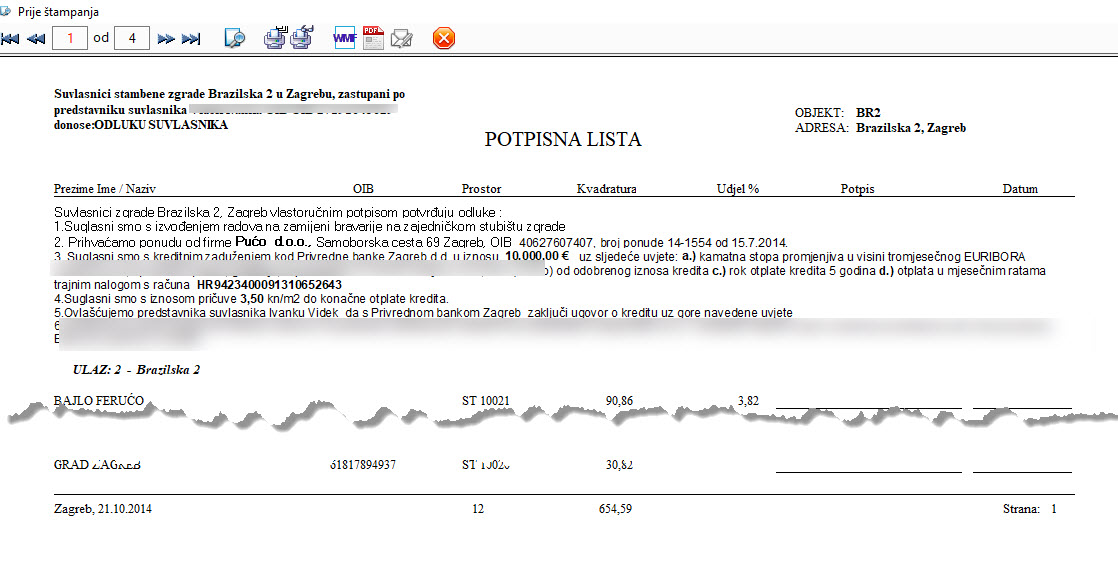Click the Prije štampanja window icon
The image size is (1118, 566).
(6, 11)
